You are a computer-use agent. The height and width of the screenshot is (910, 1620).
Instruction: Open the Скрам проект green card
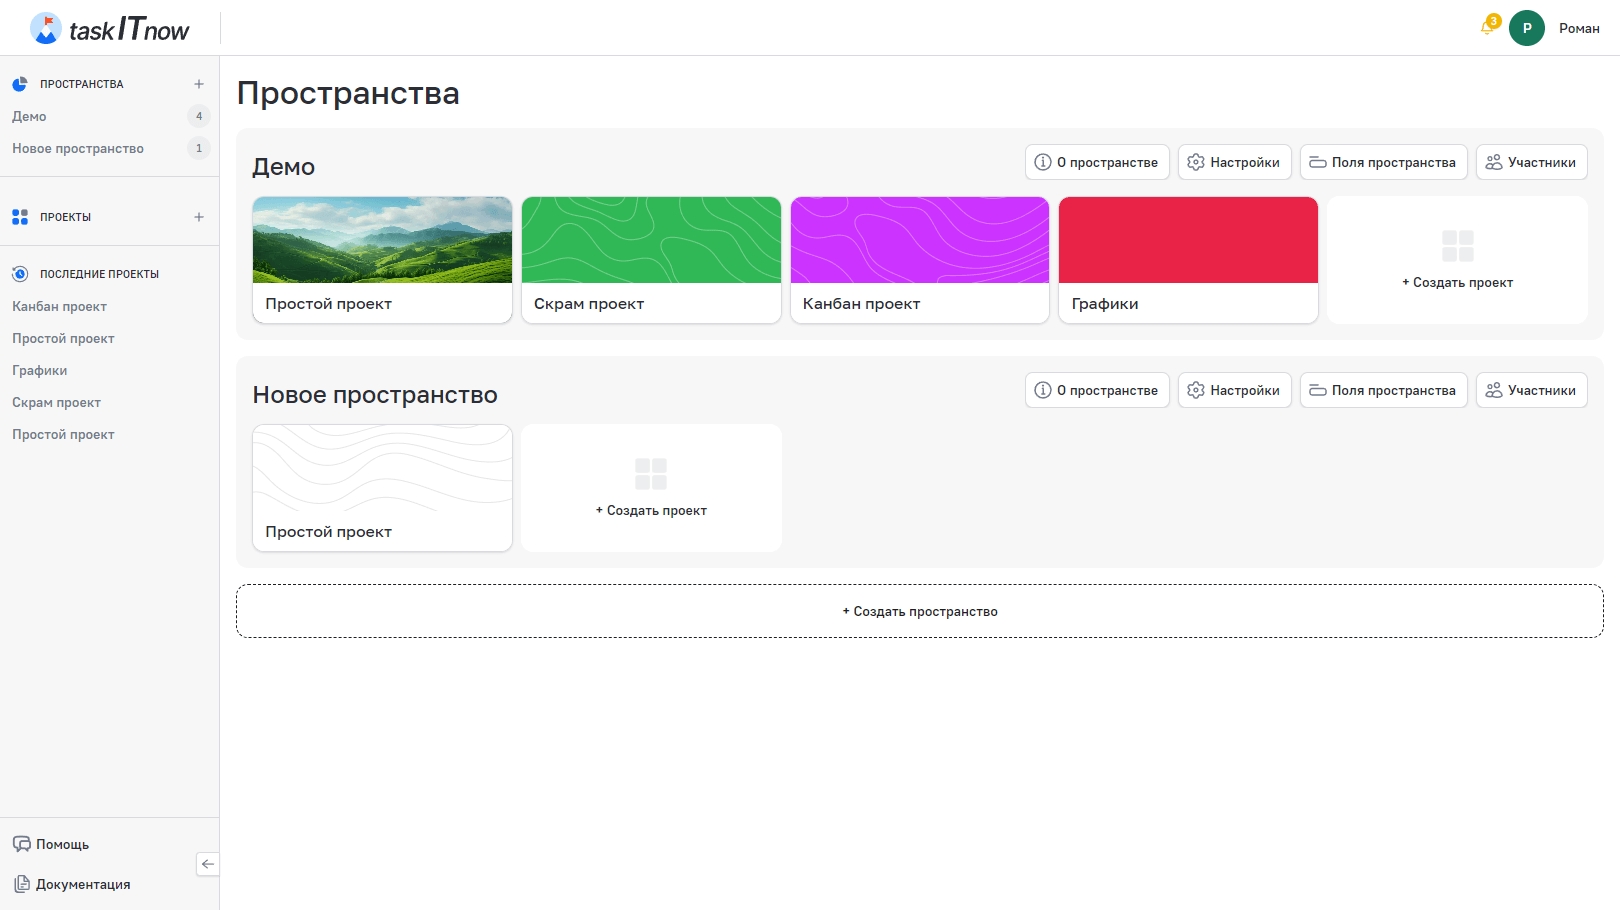pos(651,259)
